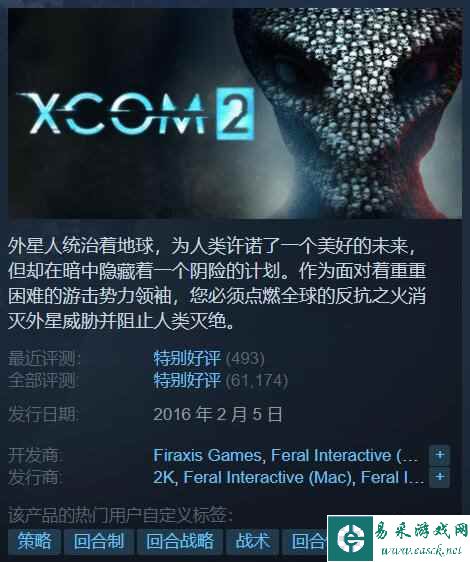470x562 pixels.
Task: Open the www.easck.net watermark address
Action: click(421, 550)
